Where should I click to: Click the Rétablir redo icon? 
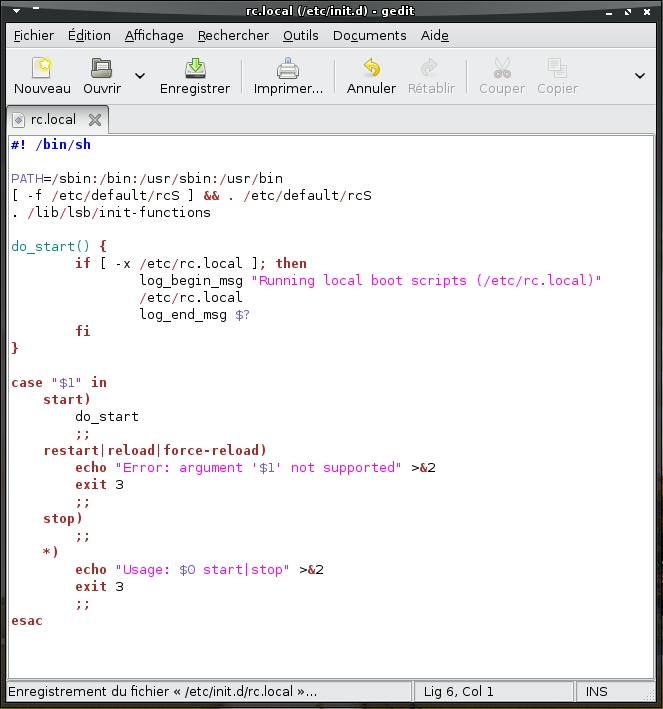tap(429, 69)
